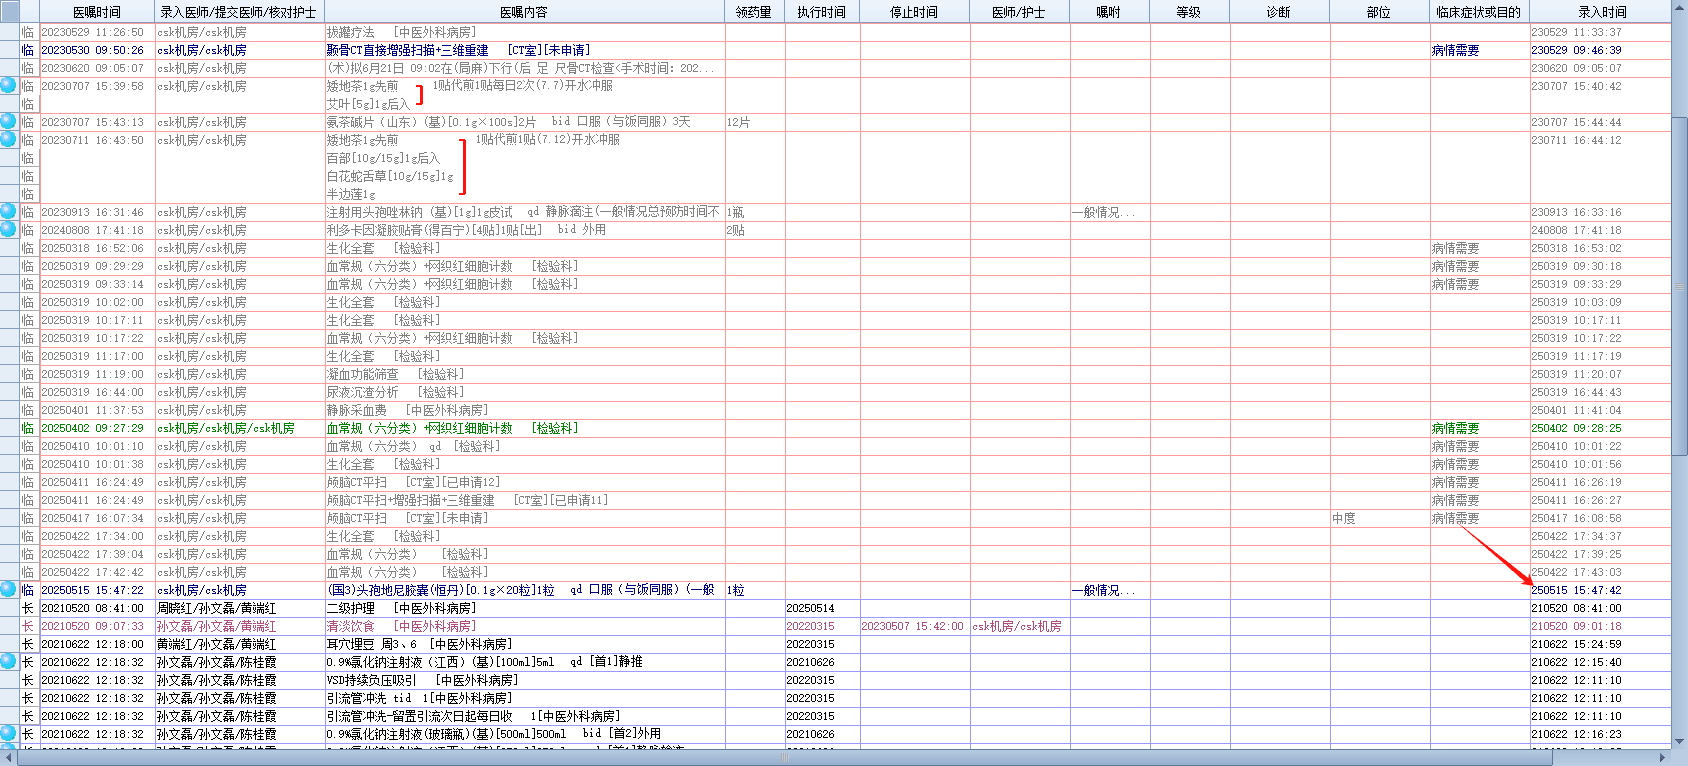Click the vertical scrollbar down arrow
This screenshot has height=766, width=1688.
(1679, 741)
